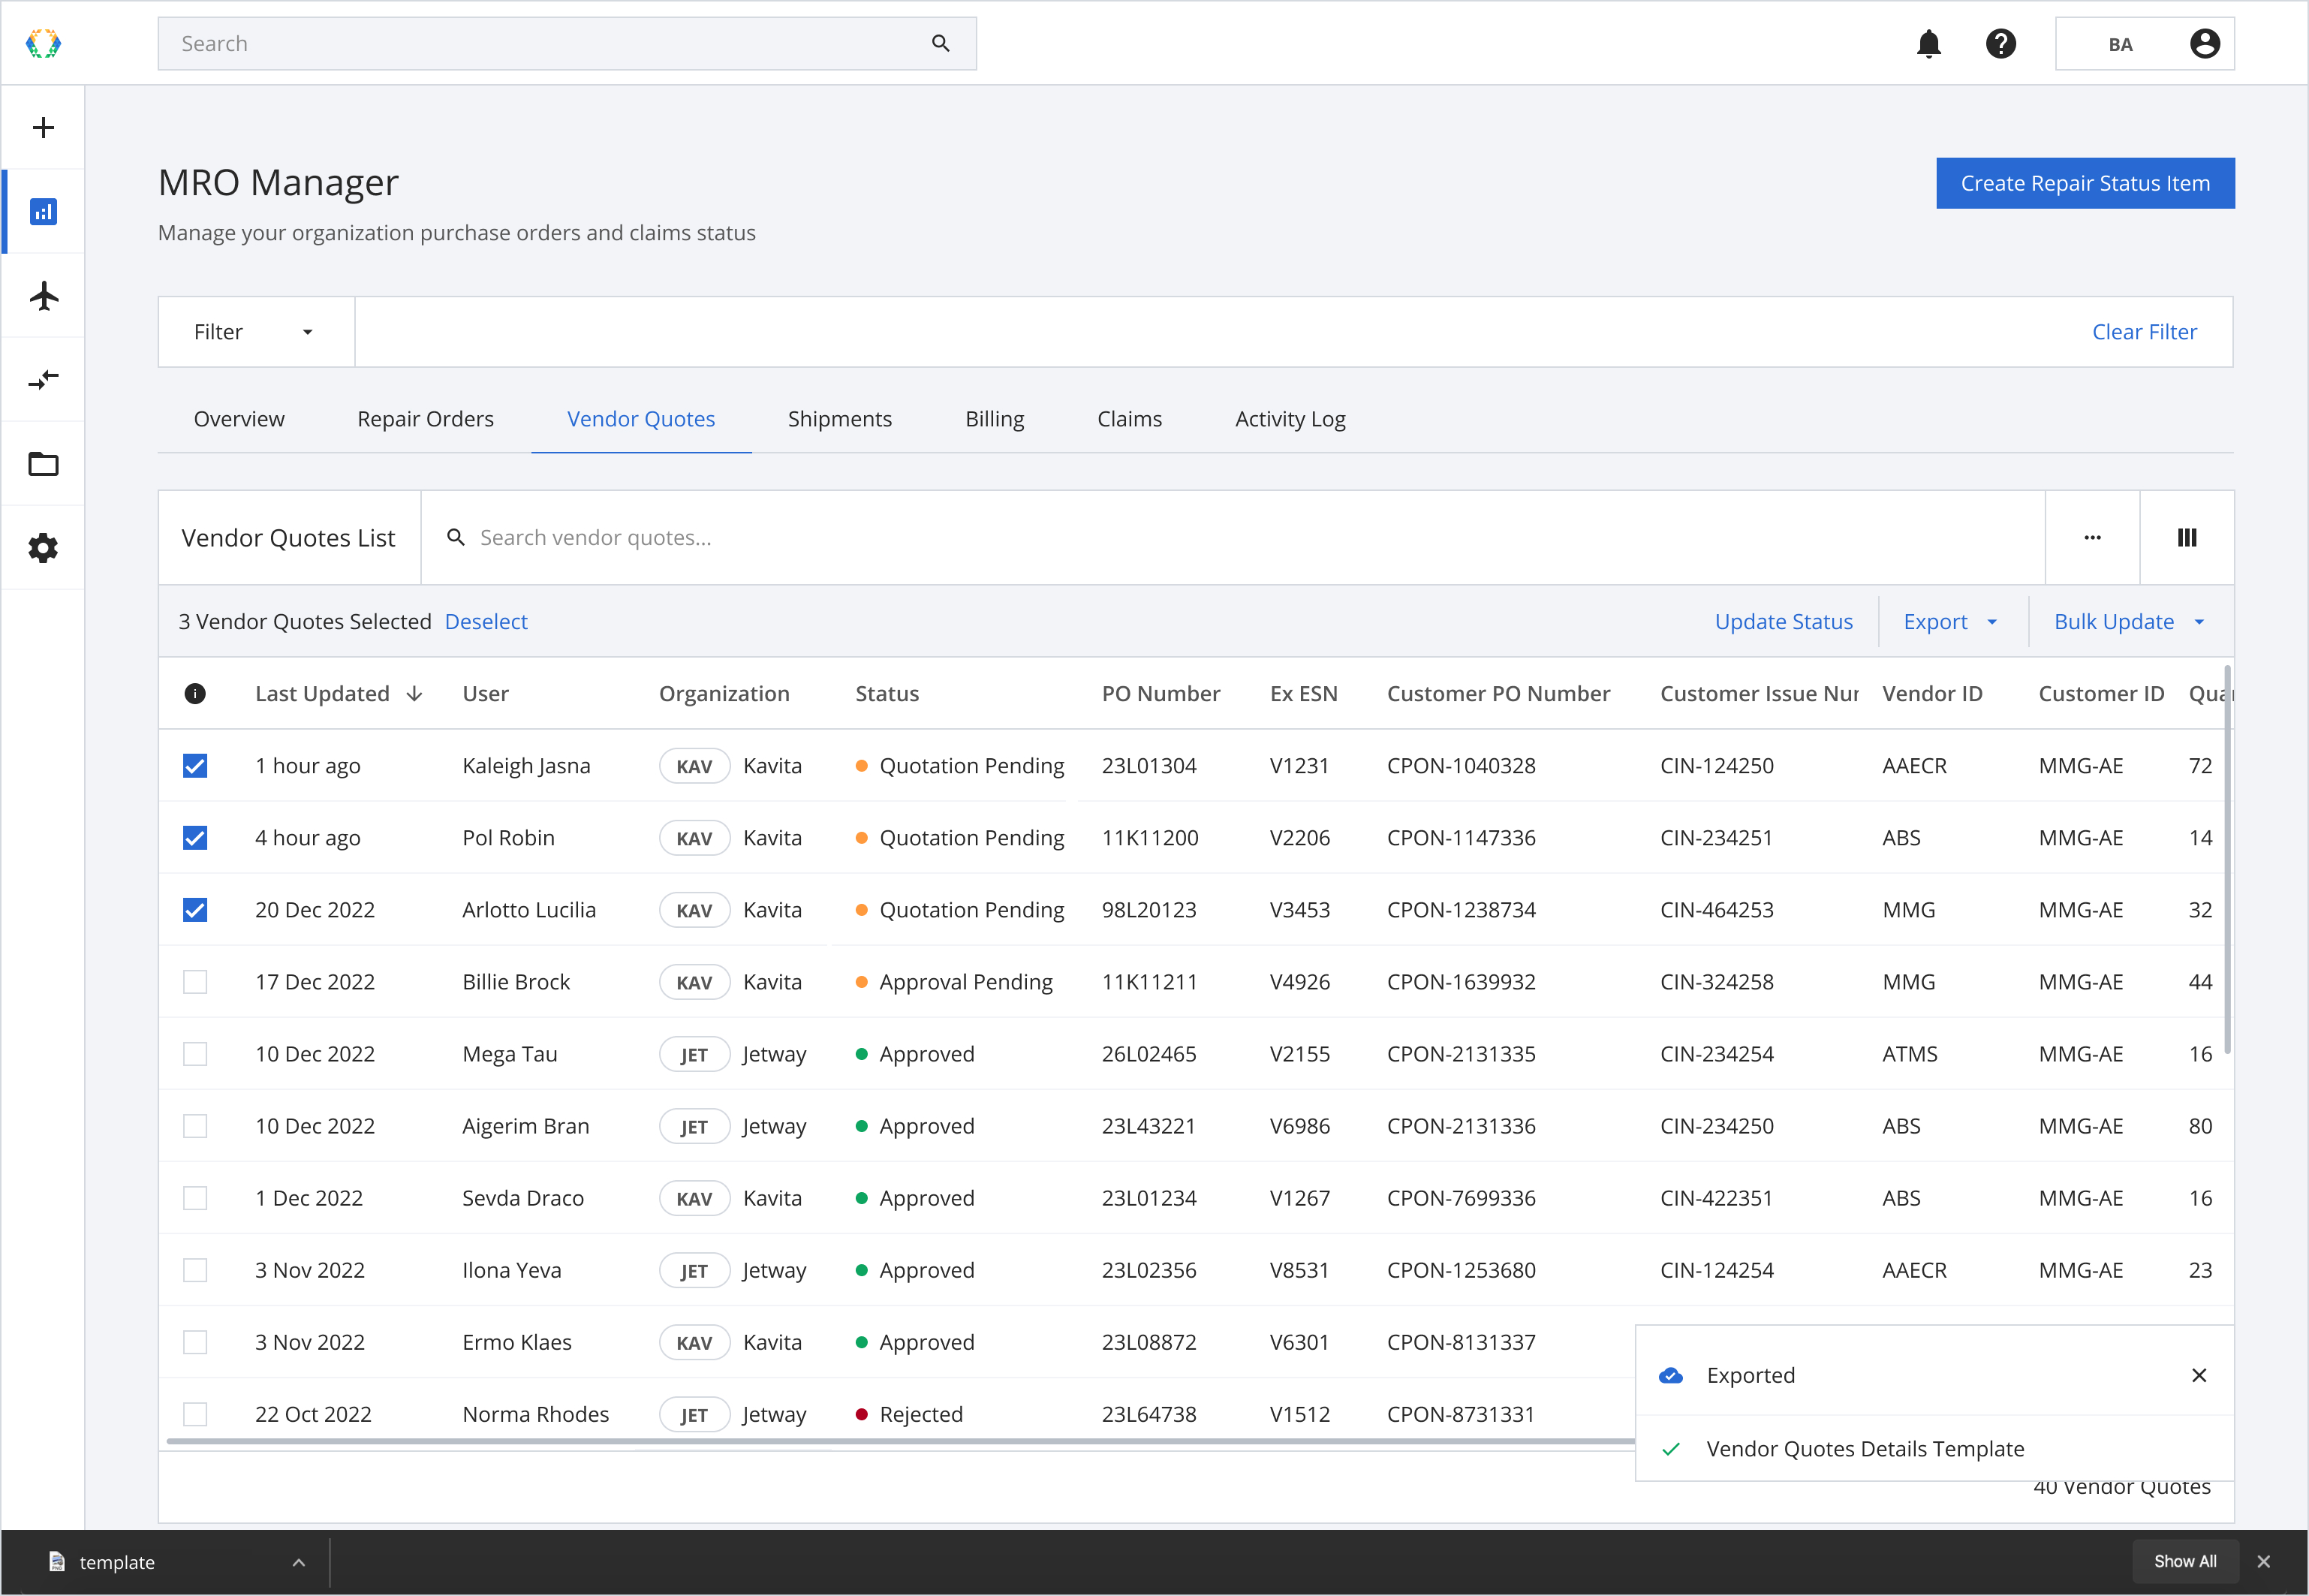
Task: Check the Ermo Klaes row checkbox
Action: click(195, 1342)
